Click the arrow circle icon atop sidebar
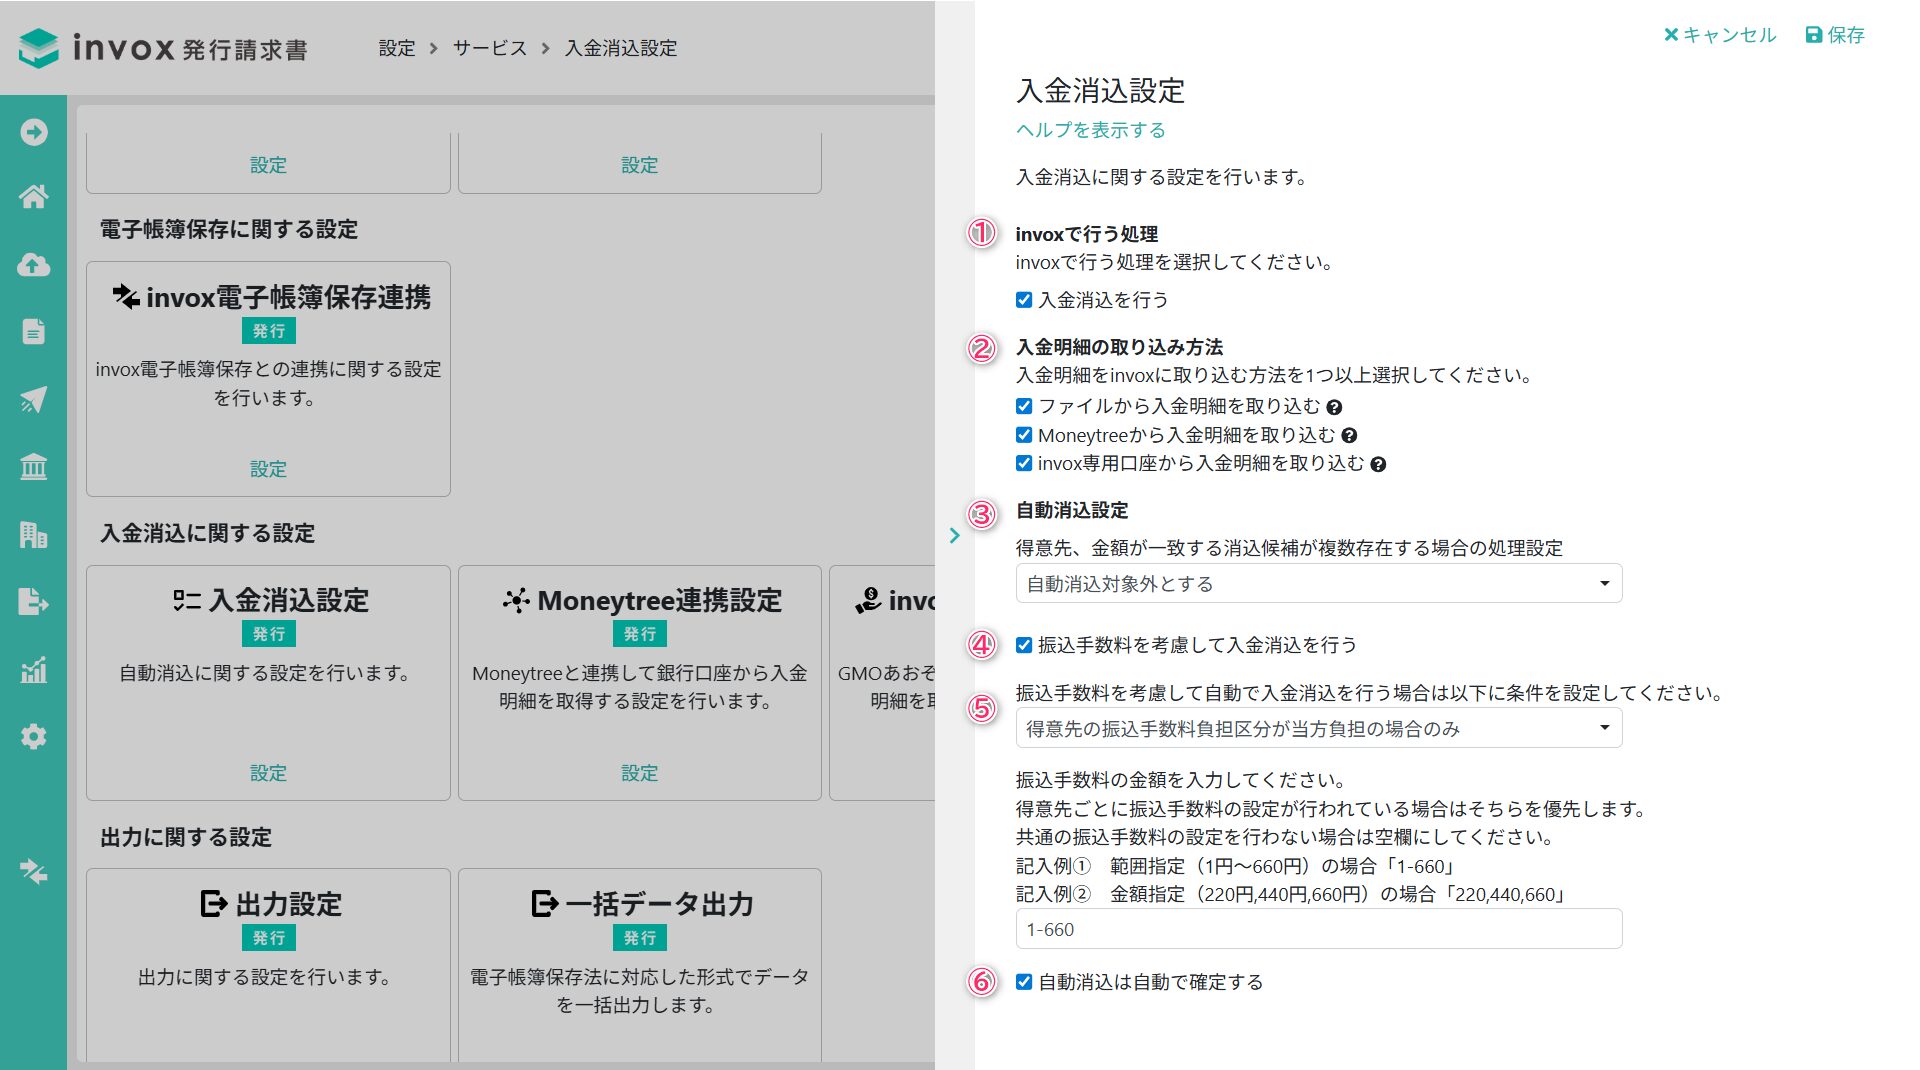This screenshot has width=1920, height=1070. pyautogui.click(x=33, y=132)
